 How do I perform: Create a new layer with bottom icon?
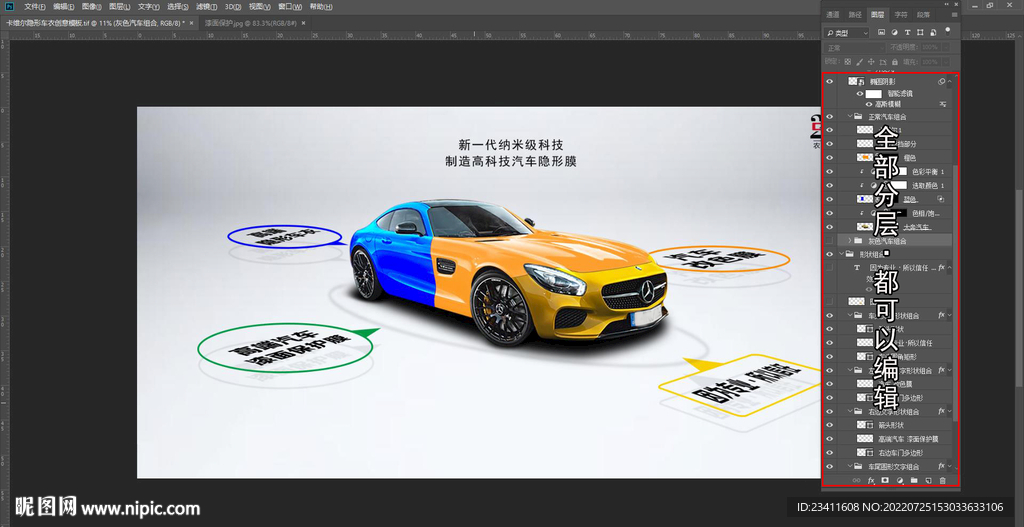tap(928, 480)
